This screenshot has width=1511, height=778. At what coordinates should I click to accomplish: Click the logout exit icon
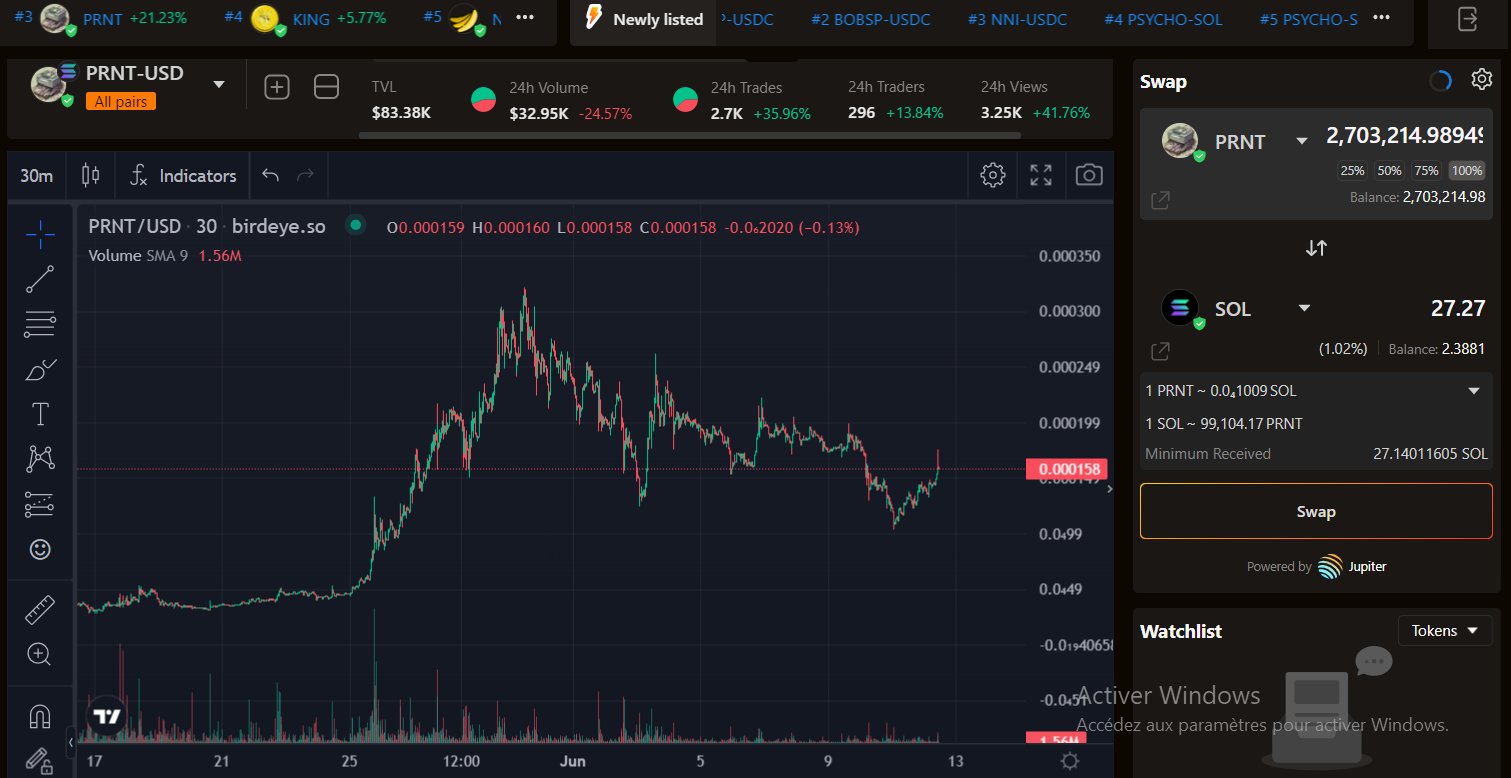(x=1468, y=19)
